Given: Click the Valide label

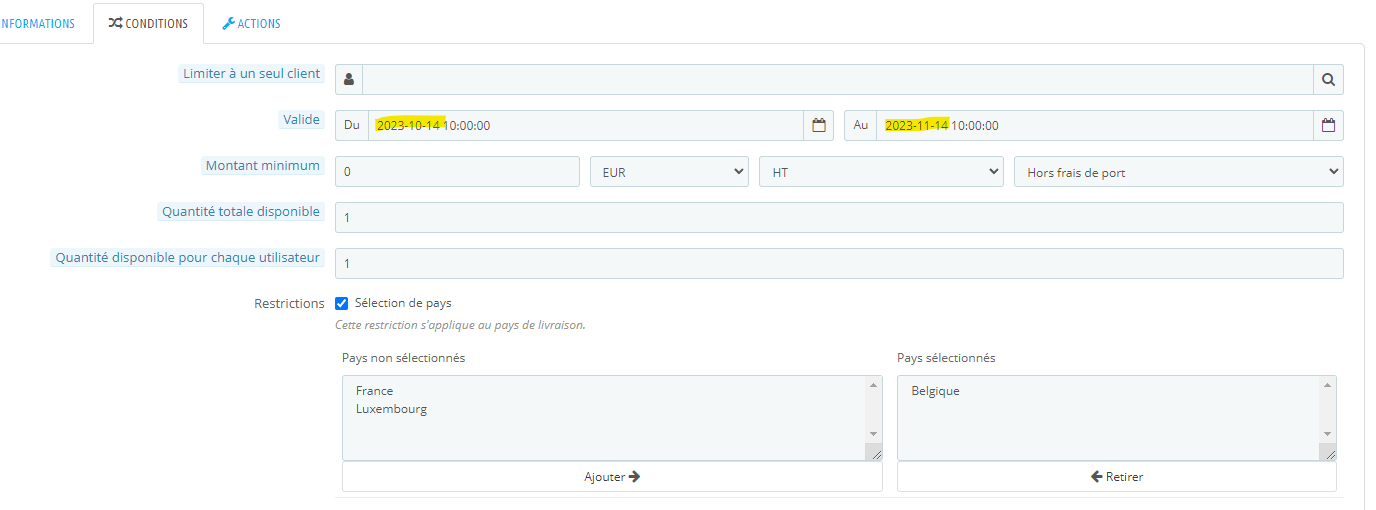Looking at the screenshot, I should coord(301,119).
